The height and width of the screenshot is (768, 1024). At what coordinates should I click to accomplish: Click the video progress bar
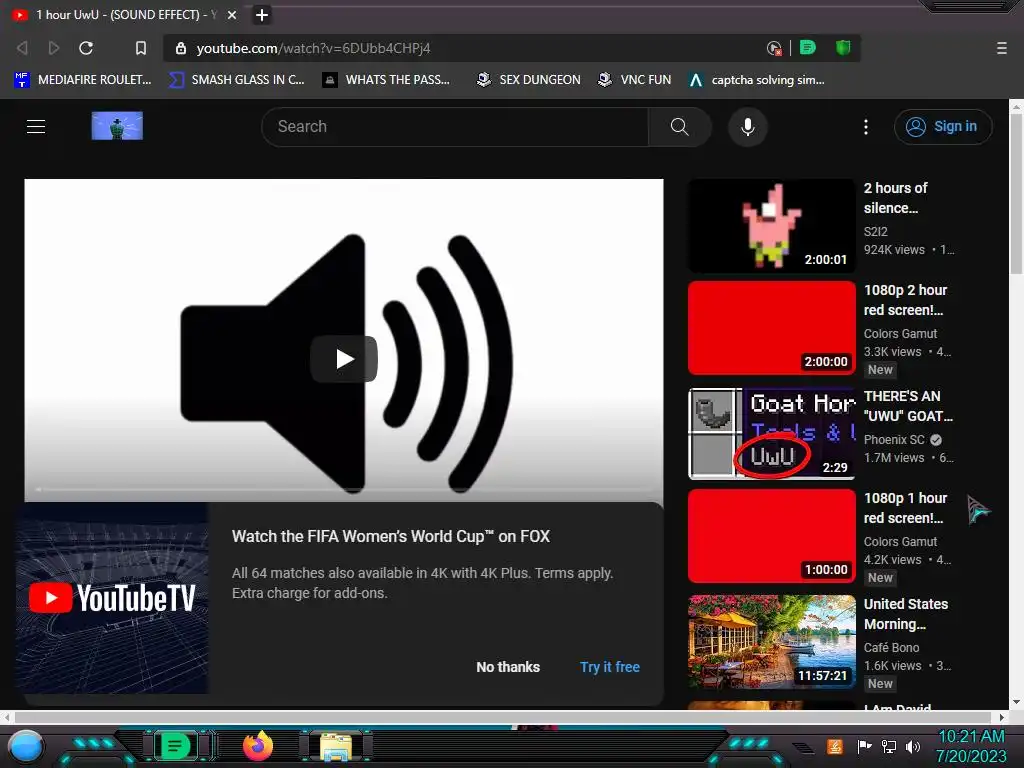344,488
